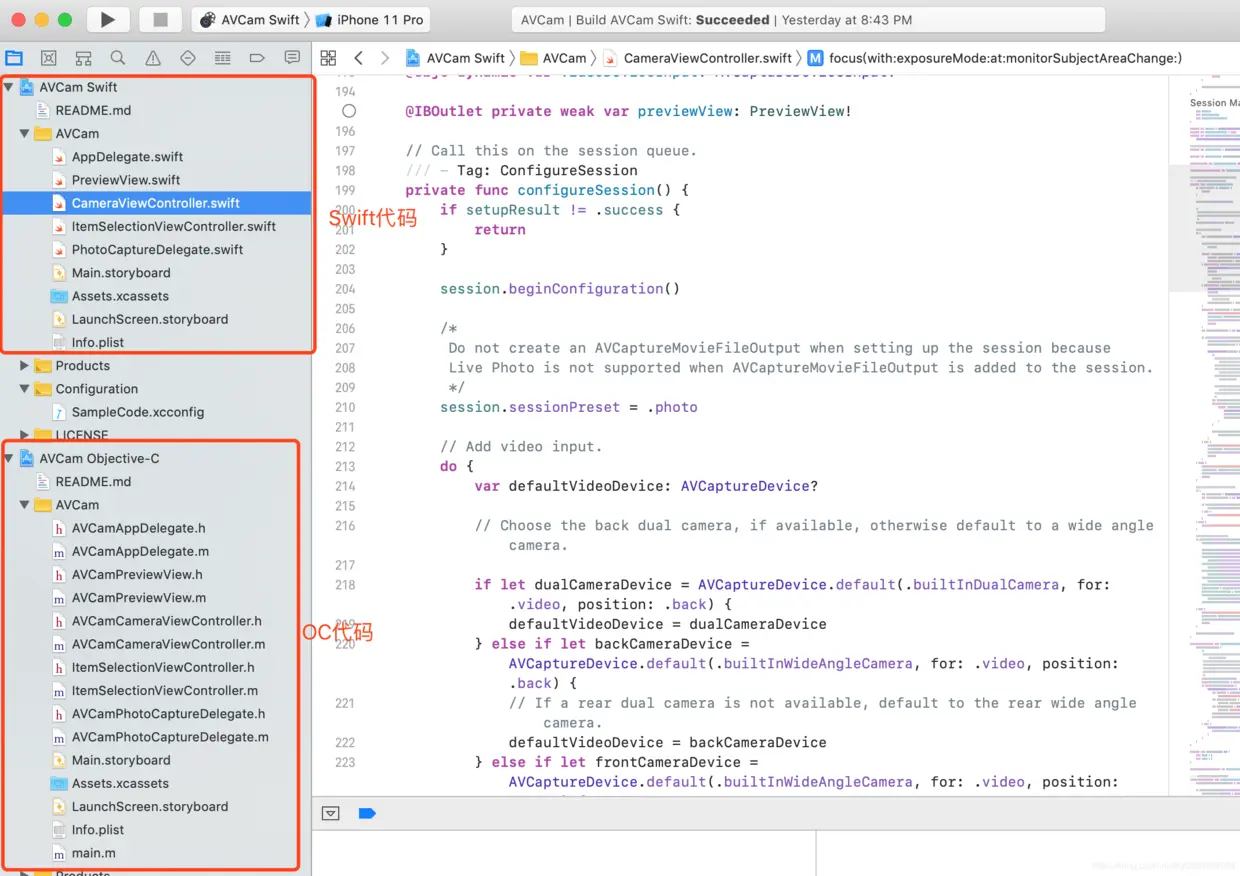This screenshot has width=1240, height=876.
Task: Click the previewView IBOutlet connection circle
Action: pyautogui.click(x=348, y=111)
